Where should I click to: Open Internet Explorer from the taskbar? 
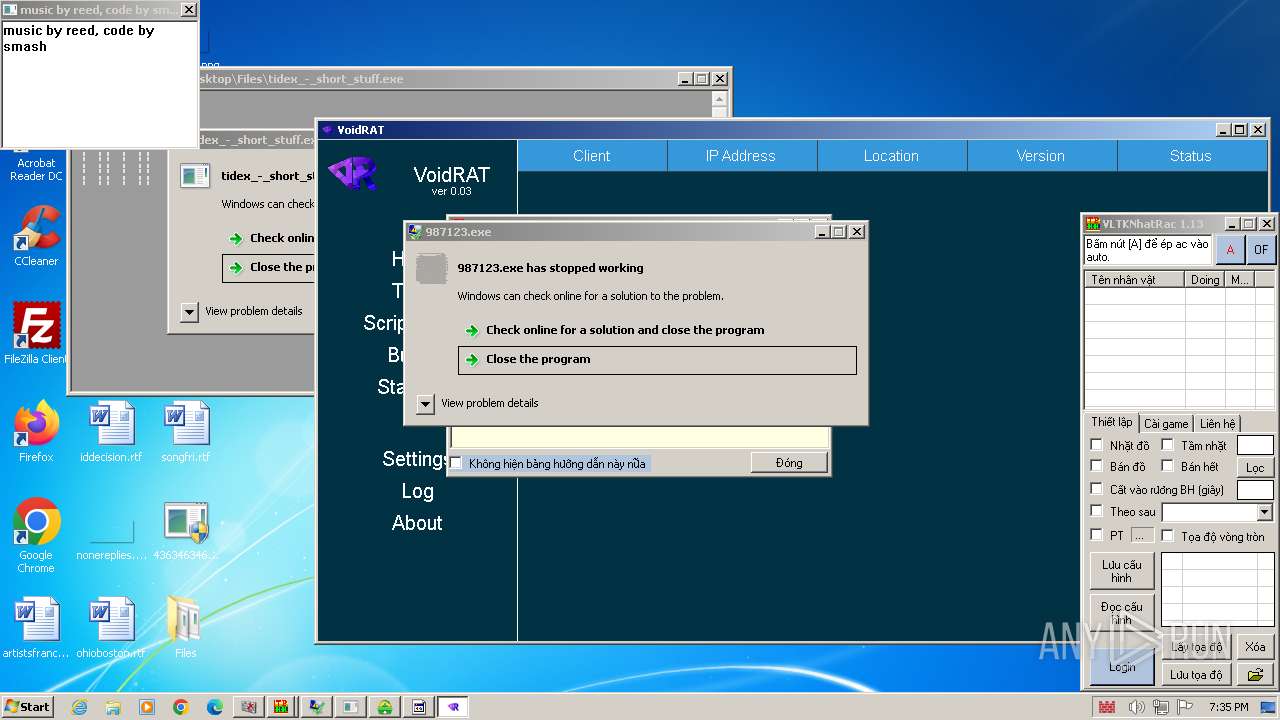79,707
